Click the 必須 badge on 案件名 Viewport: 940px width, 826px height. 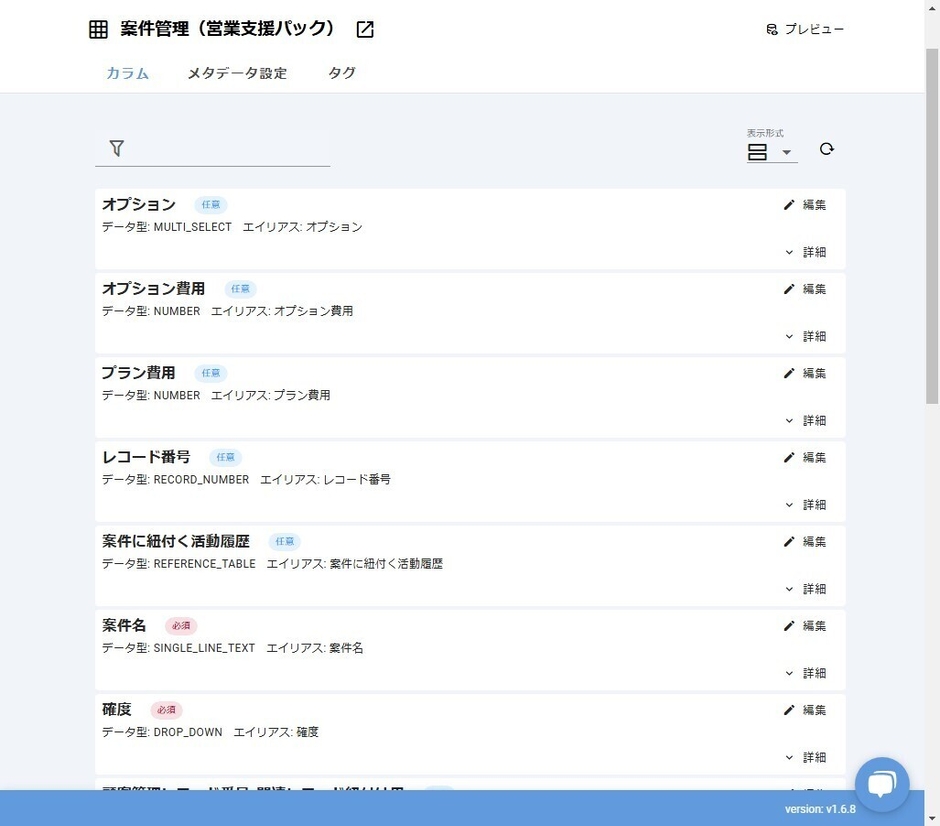click(181, 626)
